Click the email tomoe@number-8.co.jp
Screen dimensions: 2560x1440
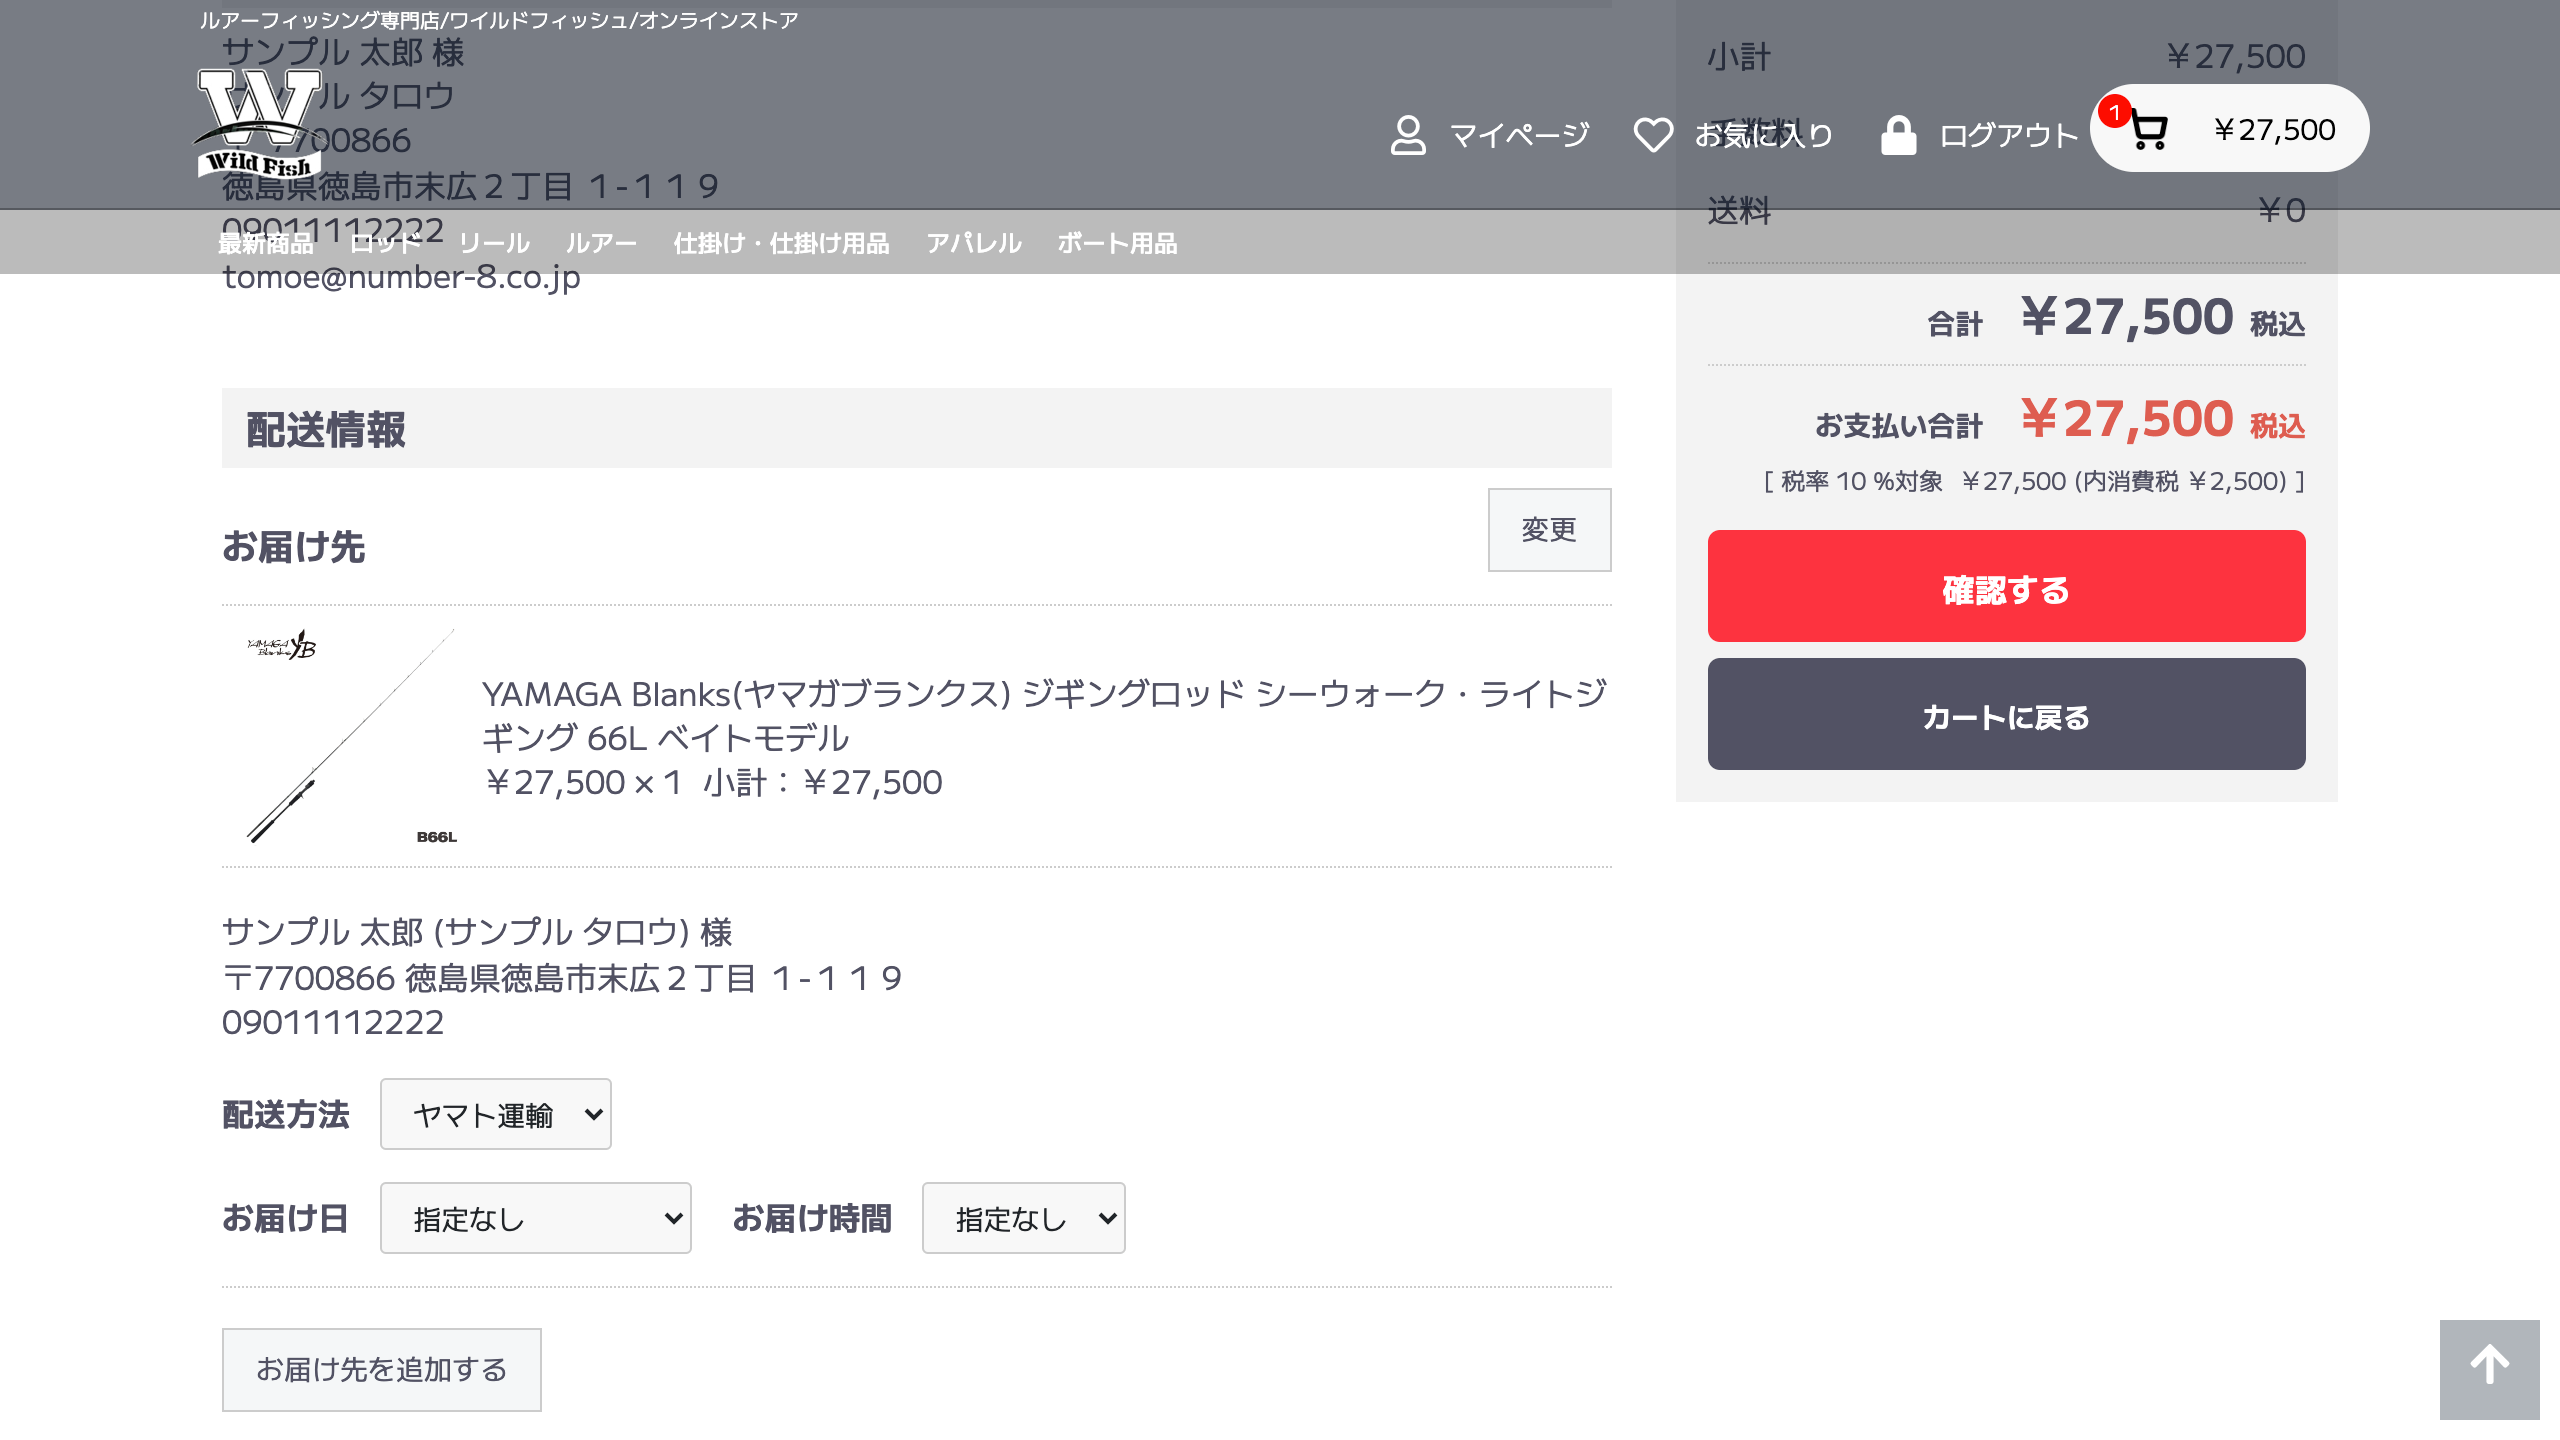[401, 277]
